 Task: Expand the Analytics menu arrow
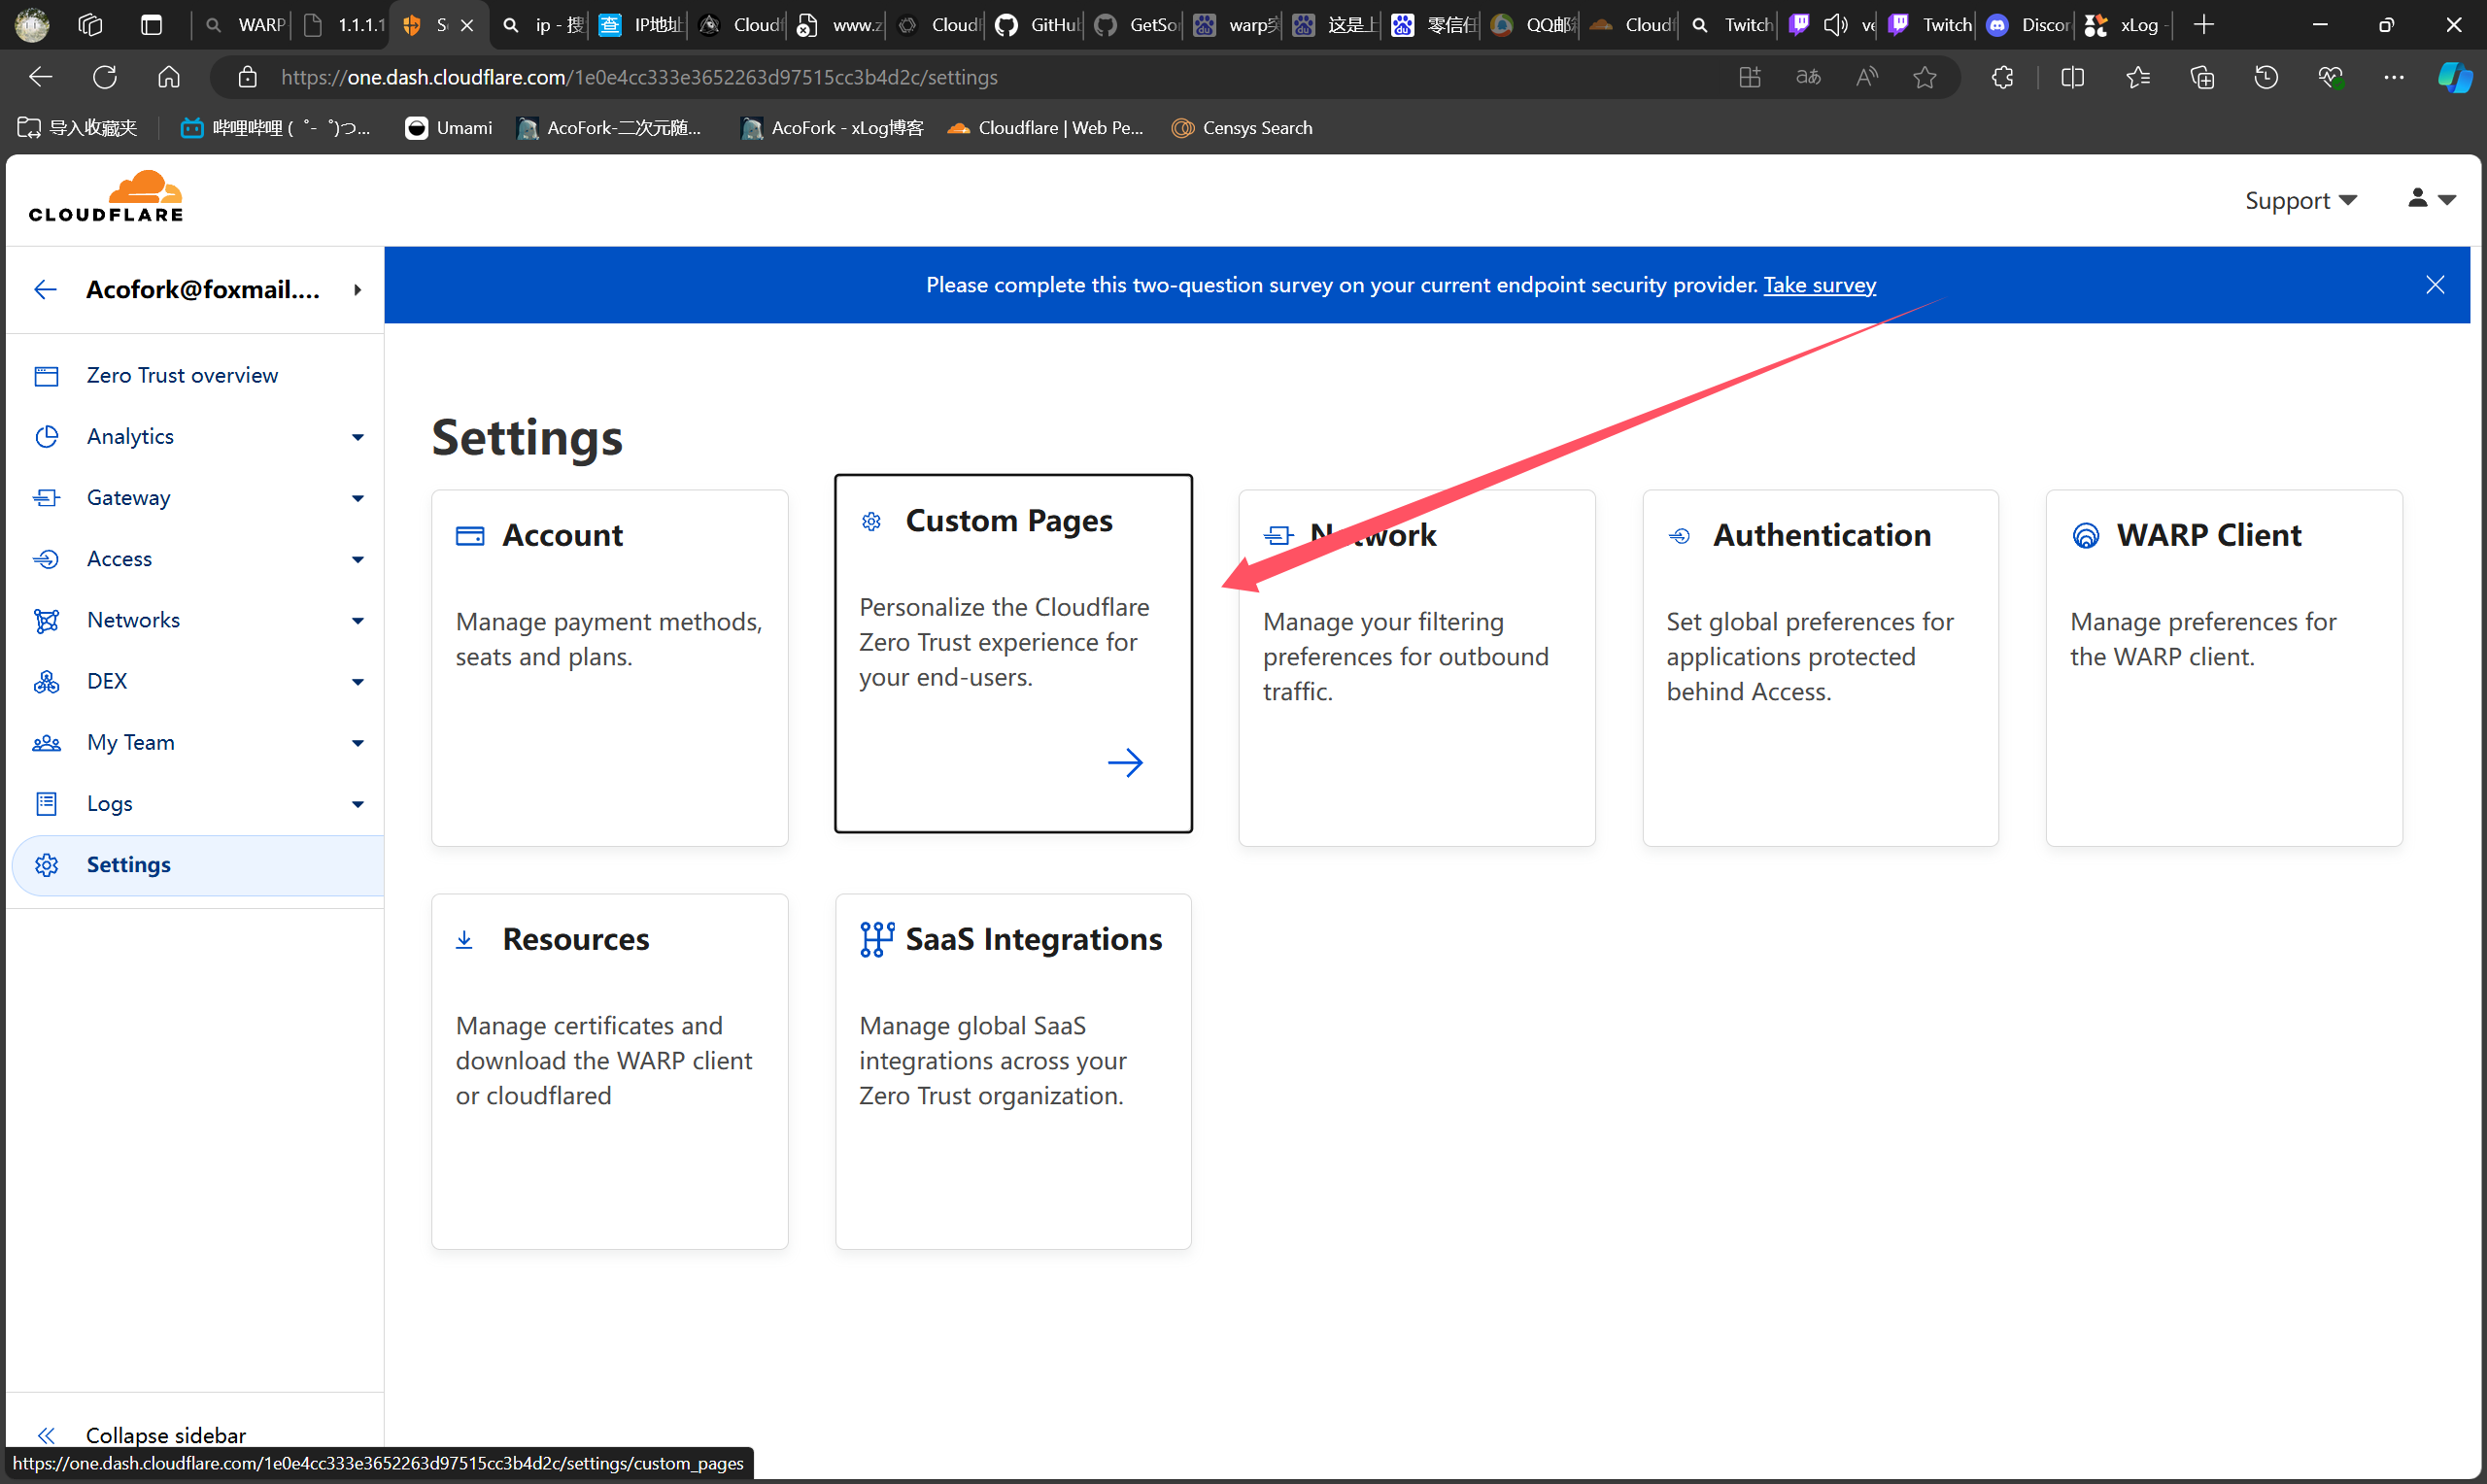pos(358,437)
